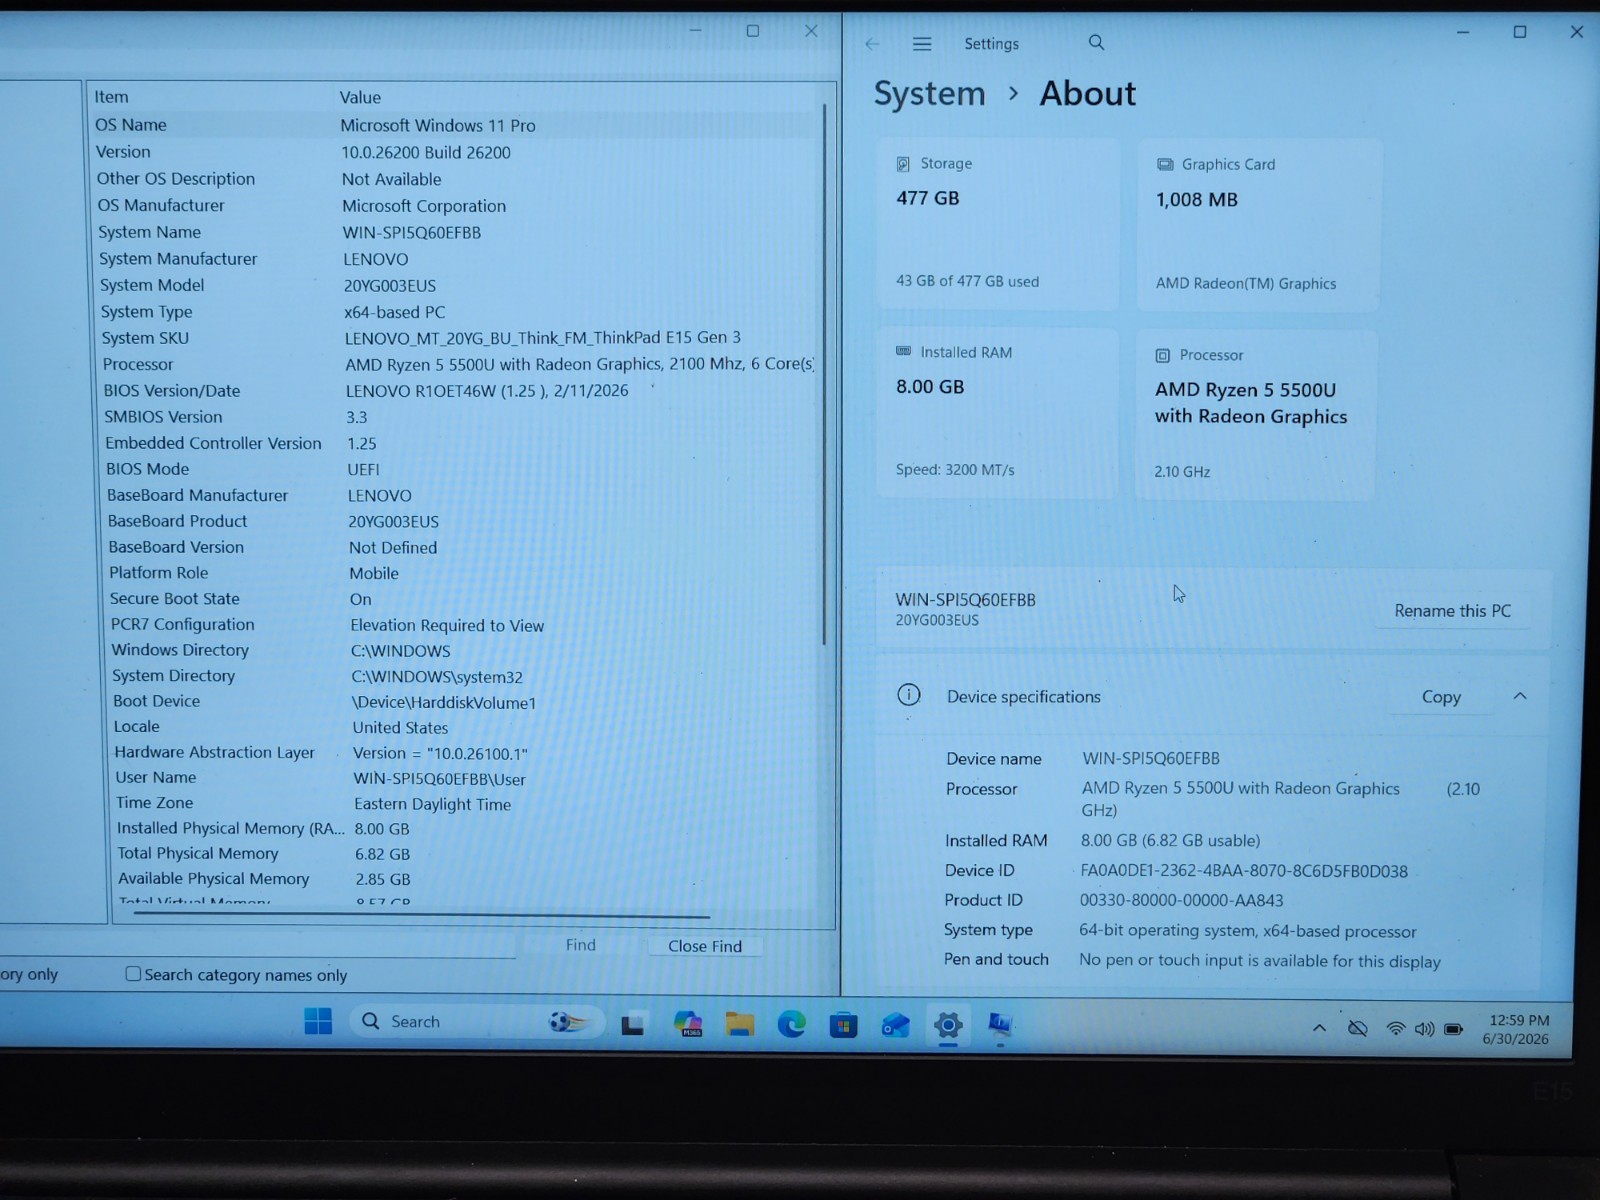Click the Graphics Card monitor icon
1600x1200 pixels.
[x=1165, y=164]
